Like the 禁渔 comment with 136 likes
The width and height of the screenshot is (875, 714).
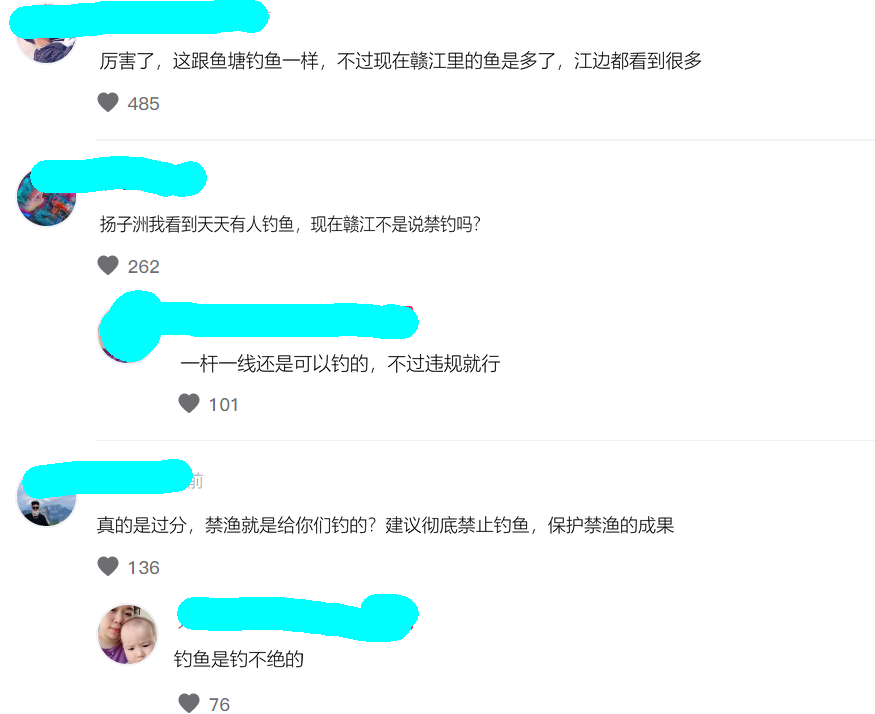point(108,566)
